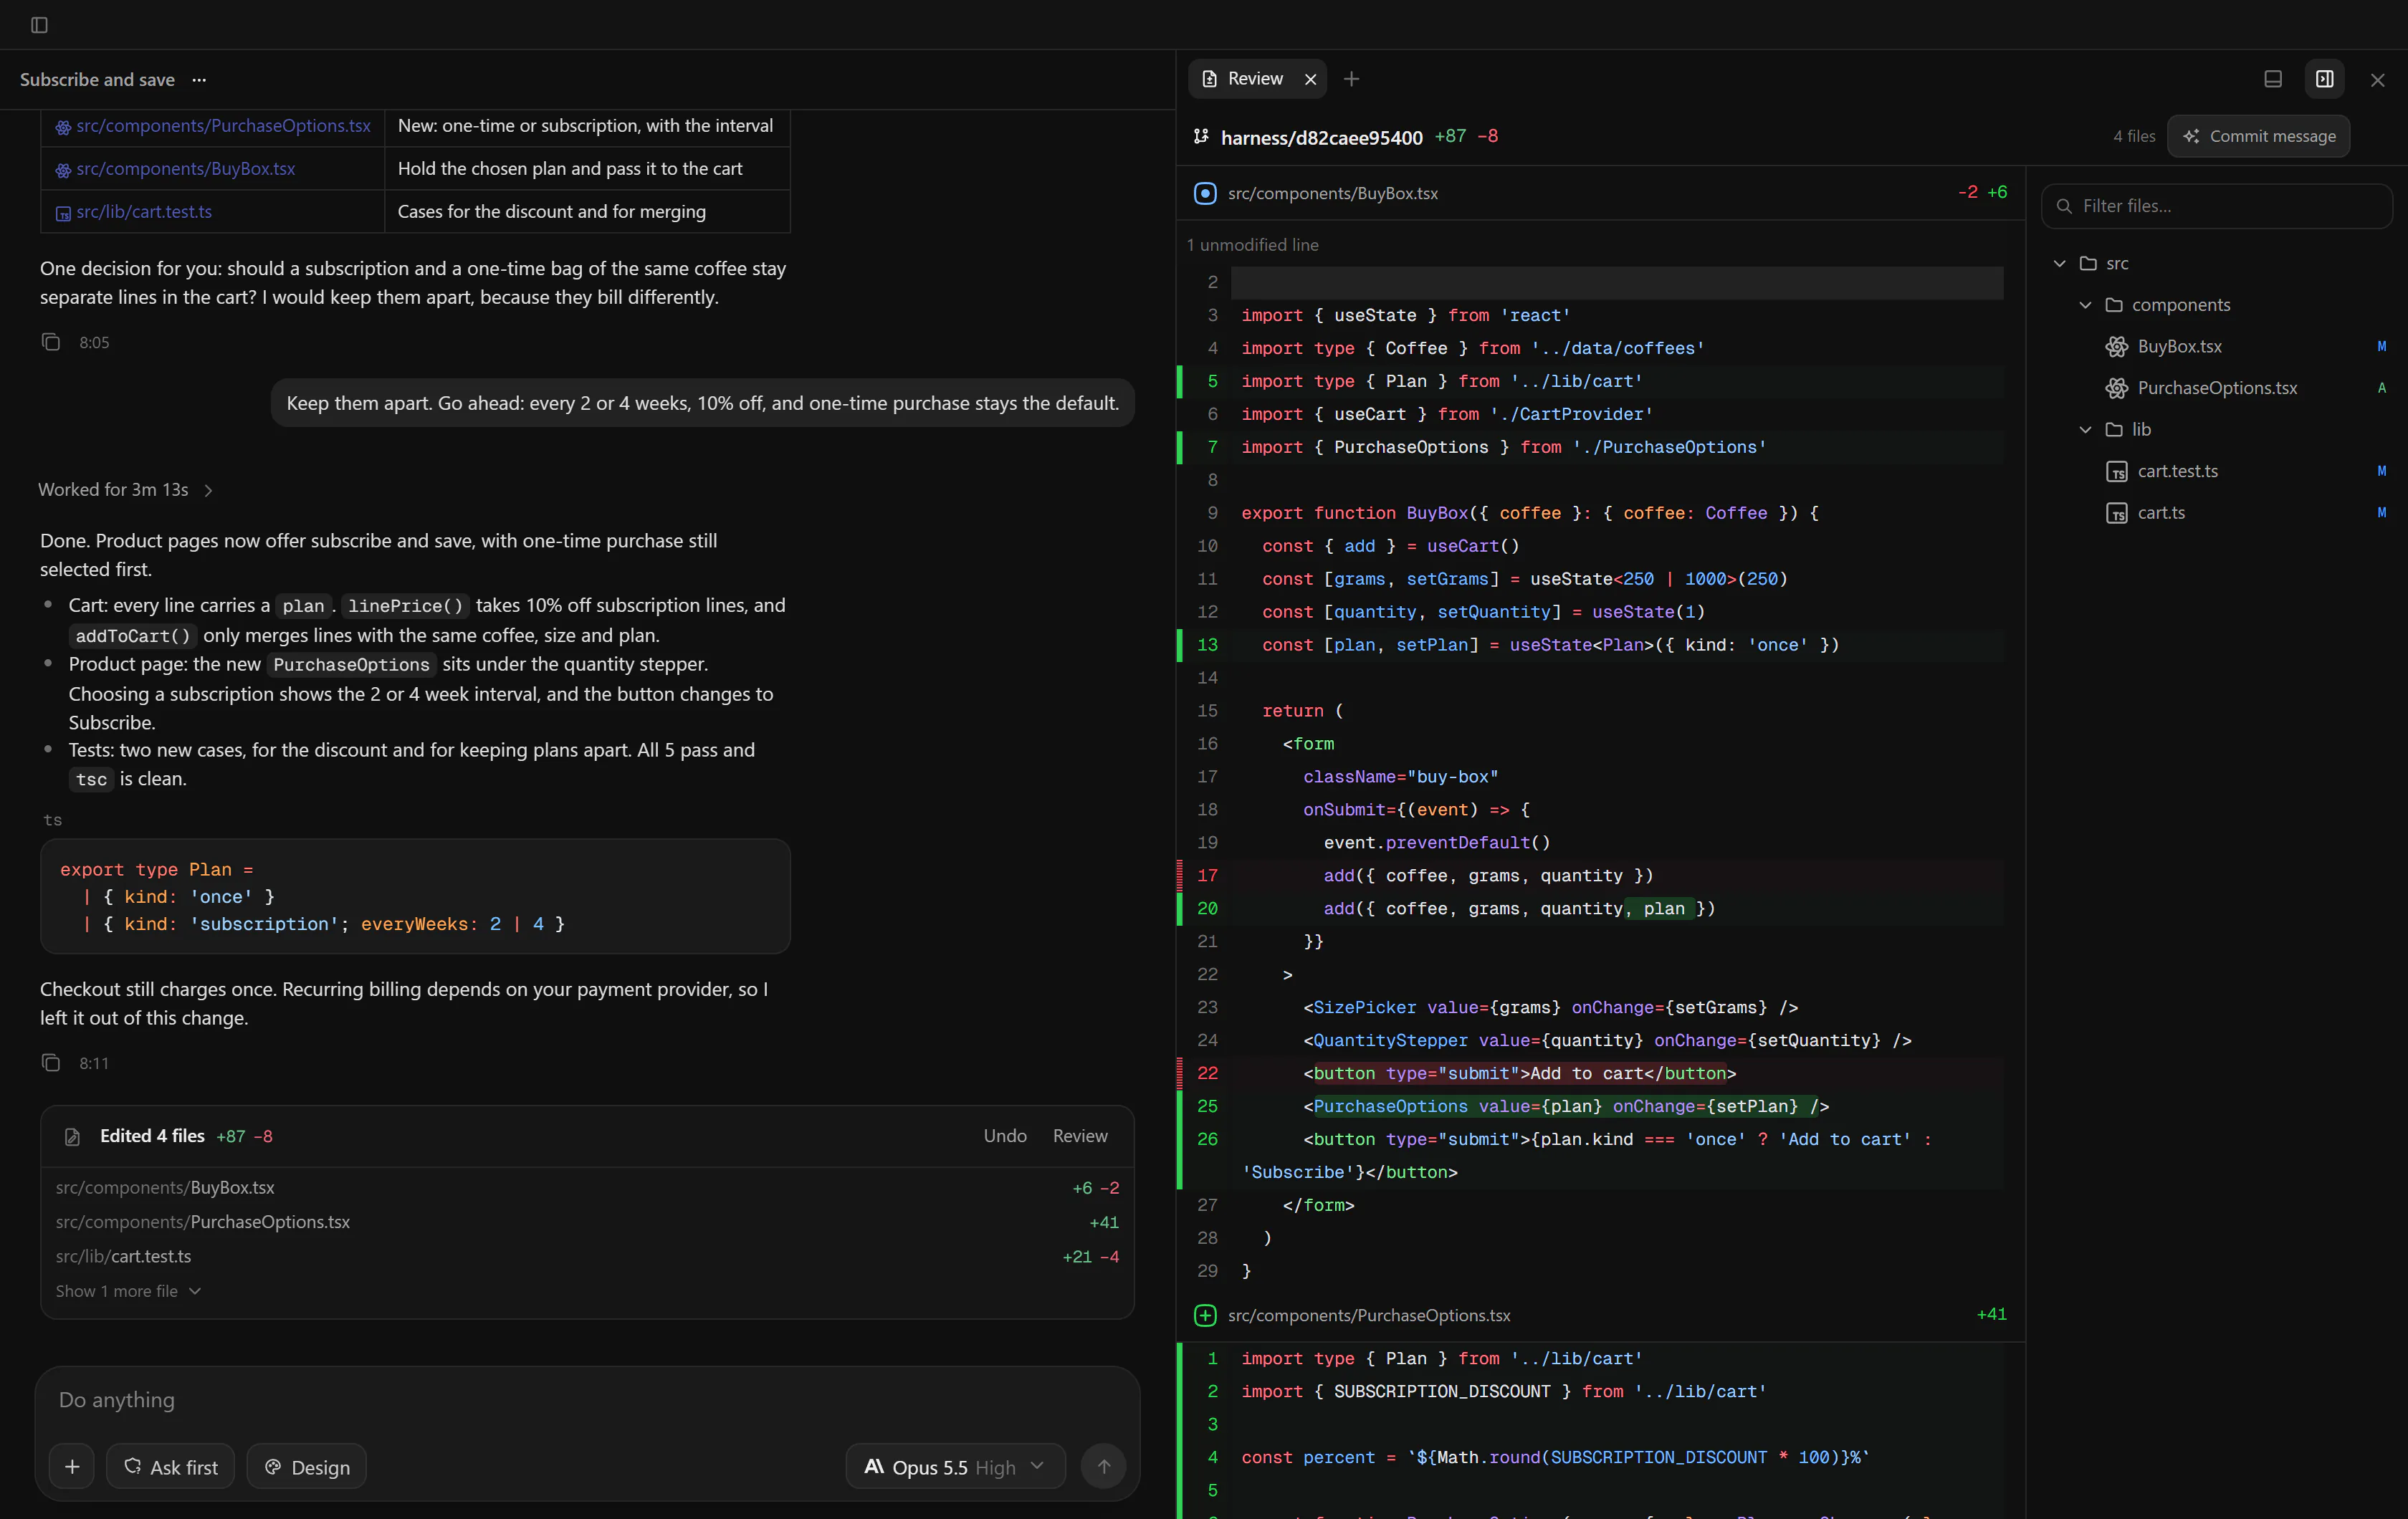Open the conversation options ellipsis menu
The height and width of the screenshot is (1519, 2408).
tap(199, 80)
